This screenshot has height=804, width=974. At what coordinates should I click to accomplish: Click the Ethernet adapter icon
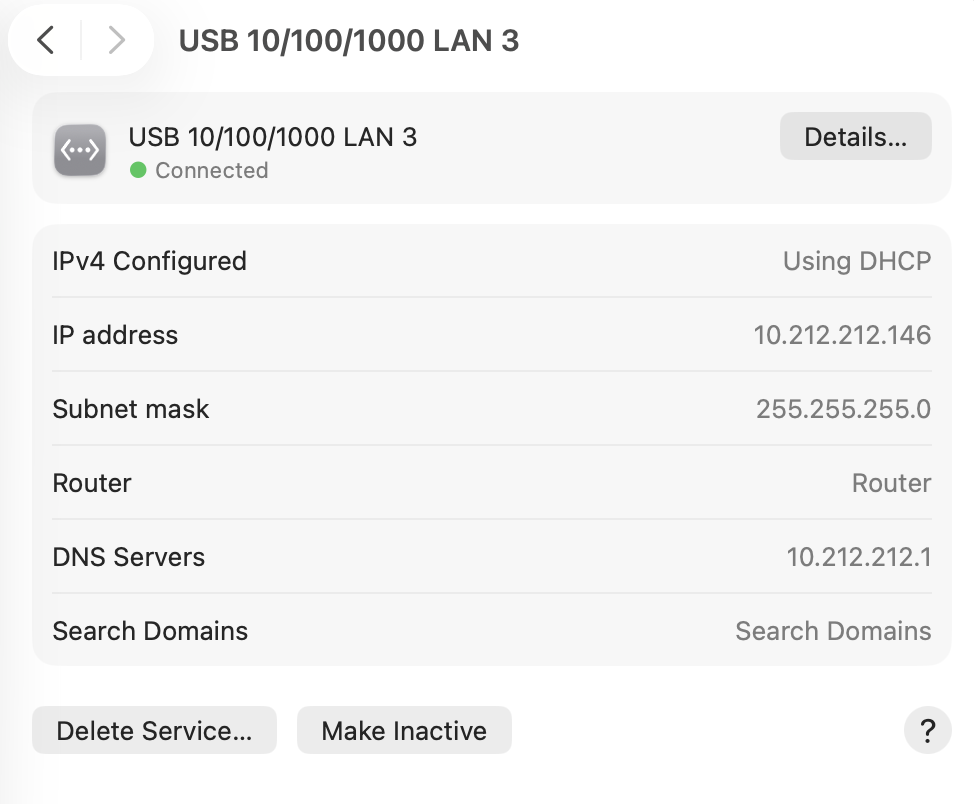pyautogui.click(x=80, y=151)
